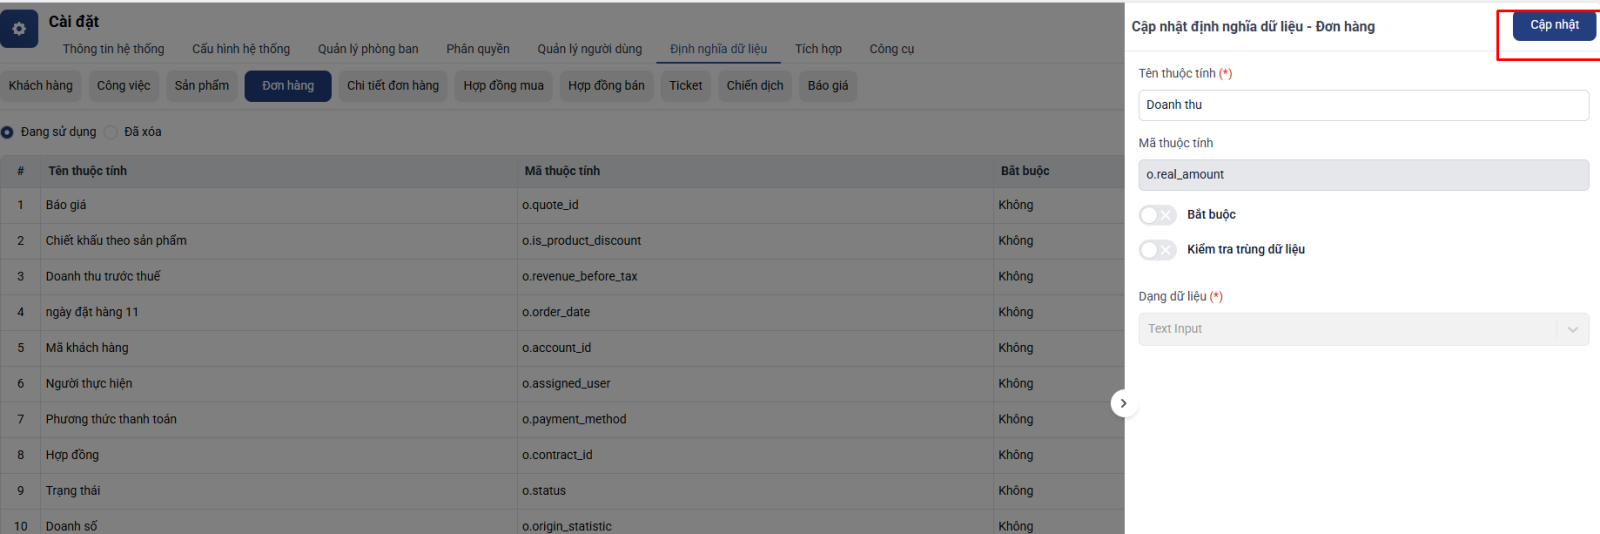Select the Phương thức thanh toán row
Screen dimensions: 1600x534
coord(111,420)
